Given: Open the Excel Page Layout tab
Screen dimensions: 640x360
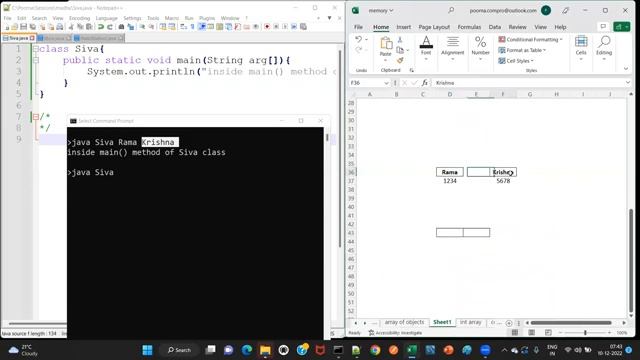Looking at the screenshot, I should point(434,27).
